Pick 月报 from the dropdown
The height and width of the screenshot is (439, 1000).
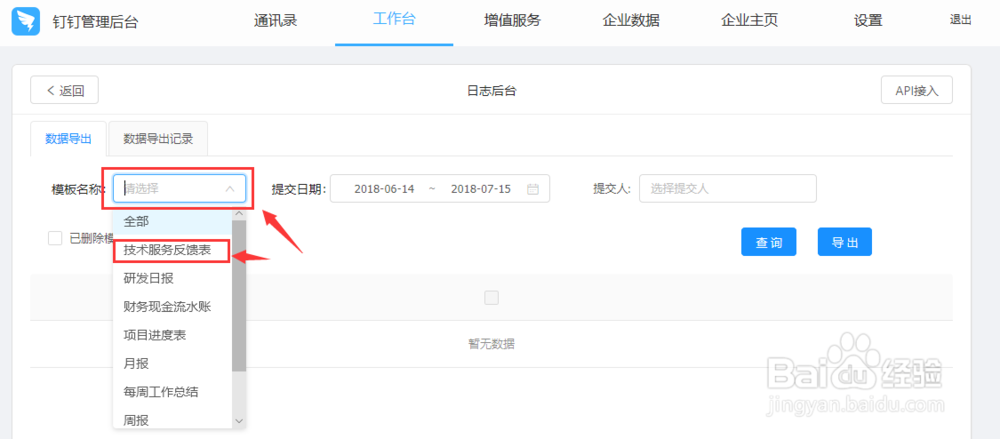(x=172, y=364)
